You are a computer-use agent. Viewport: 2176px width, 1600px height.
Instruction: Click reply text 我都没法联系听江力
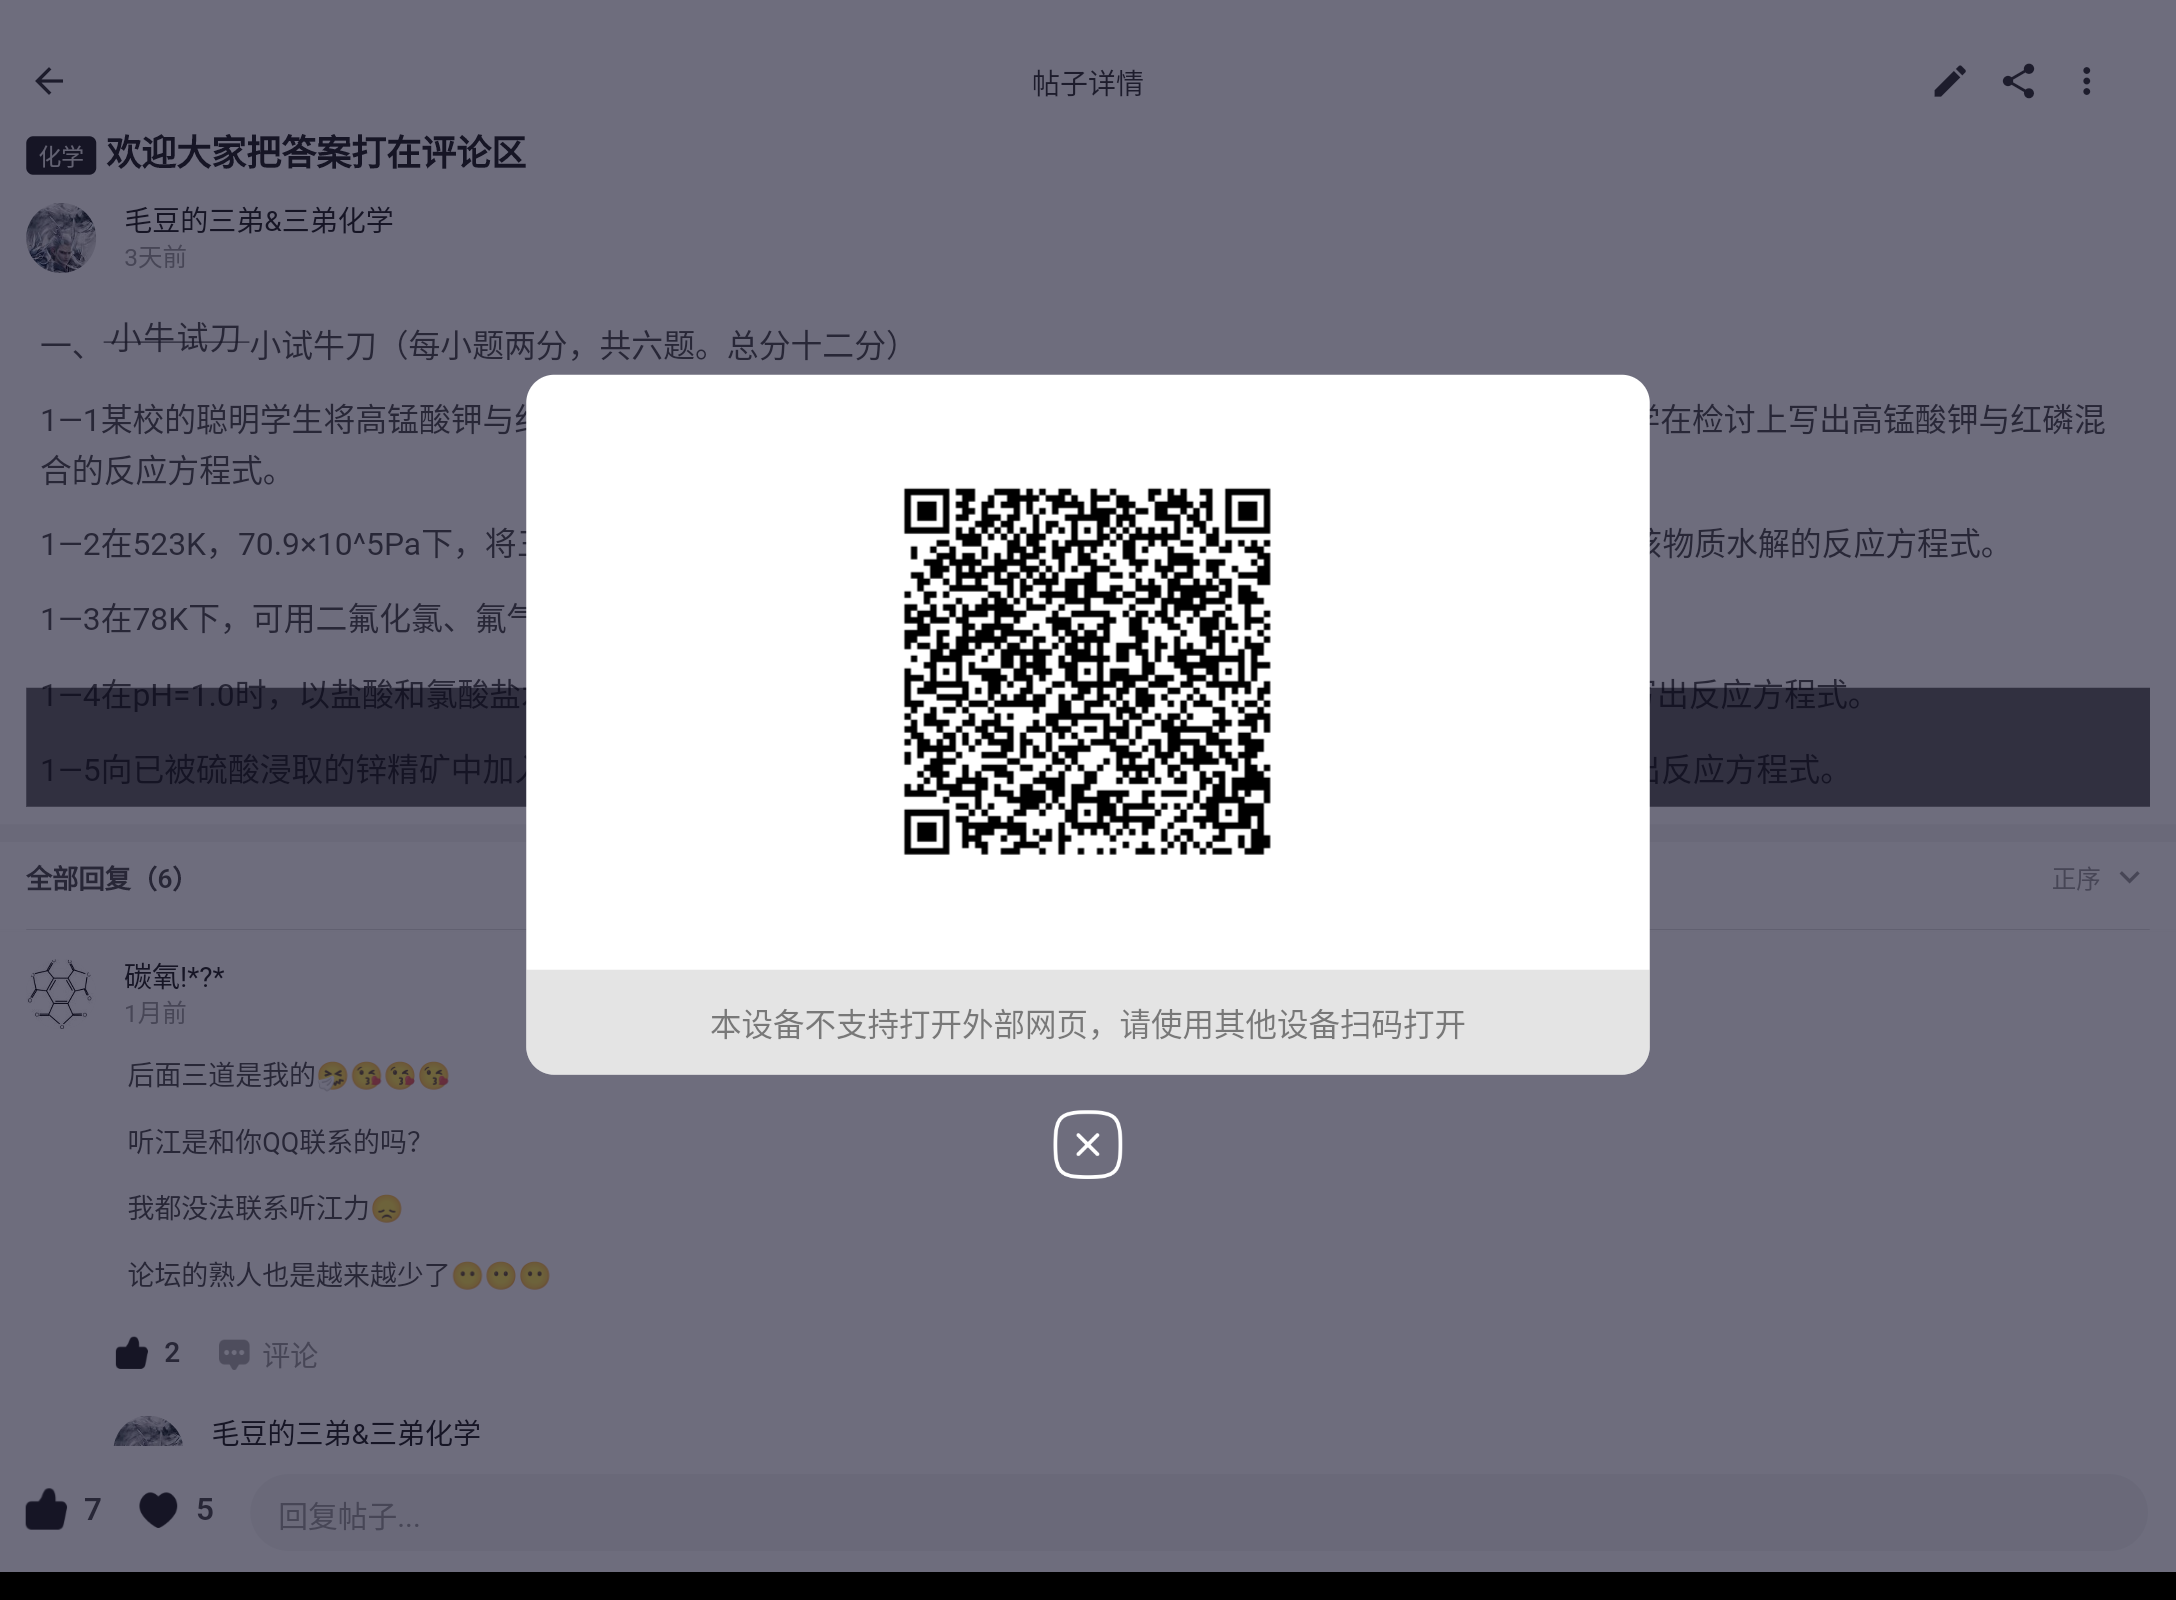(249, 1208)
